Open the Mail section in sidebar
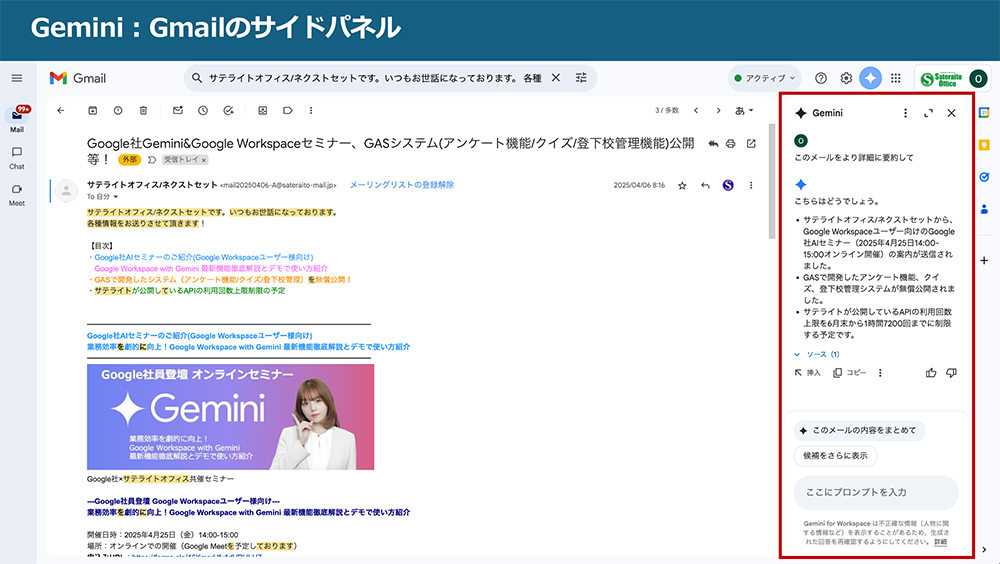The width and height of the screenshot is (1000, 564). 17,119
